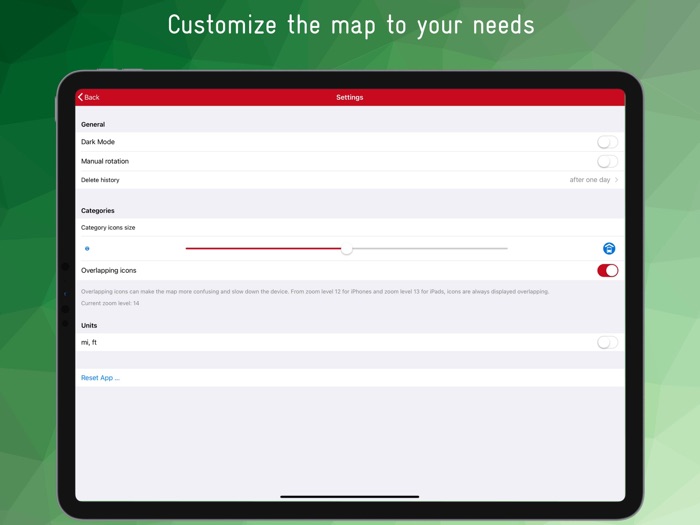Click the Delete history chevron

(617, 180)
